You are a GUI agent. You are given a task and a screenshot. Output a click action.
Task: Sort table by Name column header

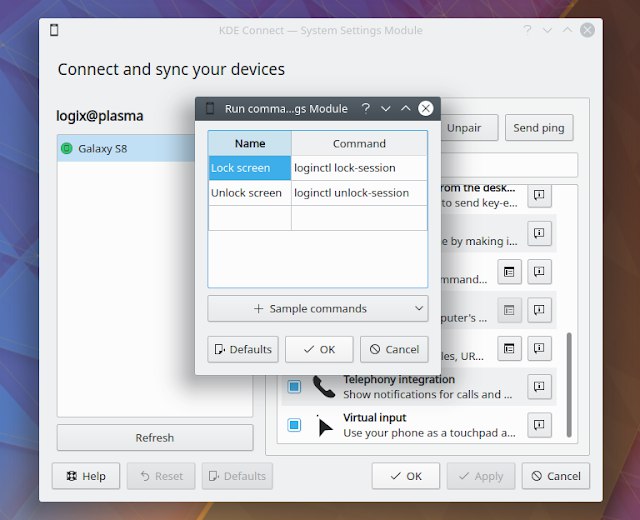click(x=250, y=143)
